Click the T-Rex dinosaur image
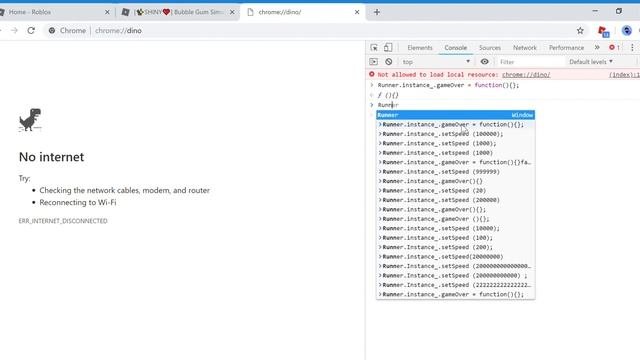640x360 pixels. pyautogui.click(x=30, y=120)
